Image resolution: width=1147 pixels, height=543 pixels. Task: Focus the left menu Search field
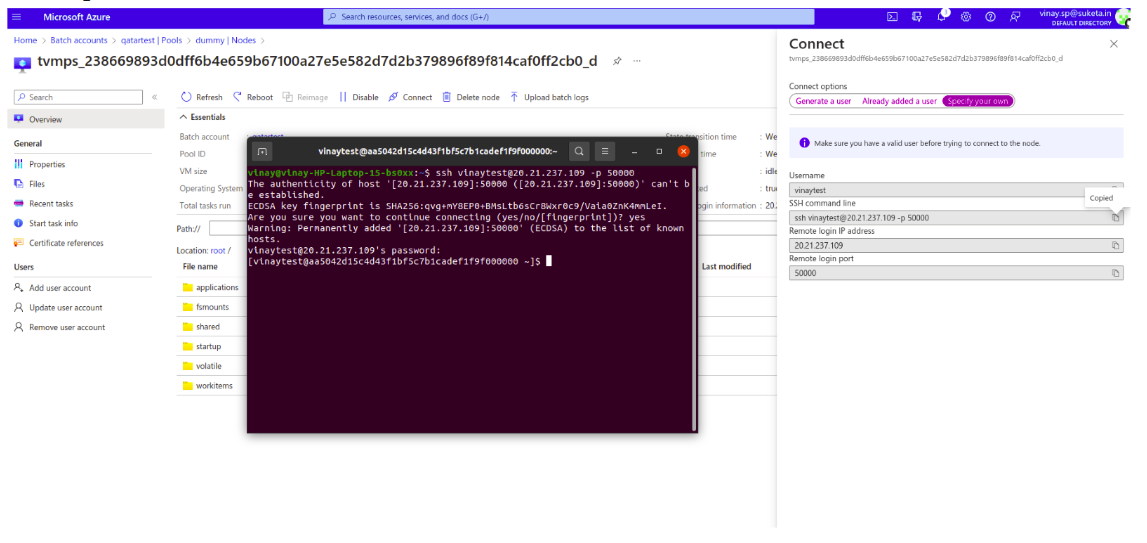tap(78, 97)
